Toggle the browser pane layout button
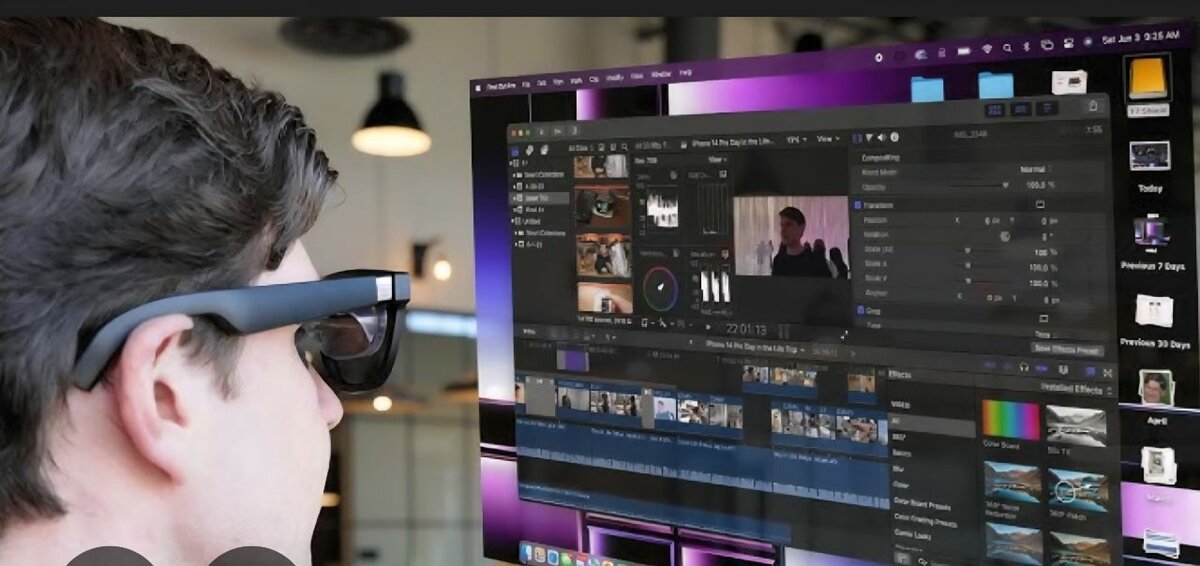Screen dimensions: 1200x566 click(996, 109)
